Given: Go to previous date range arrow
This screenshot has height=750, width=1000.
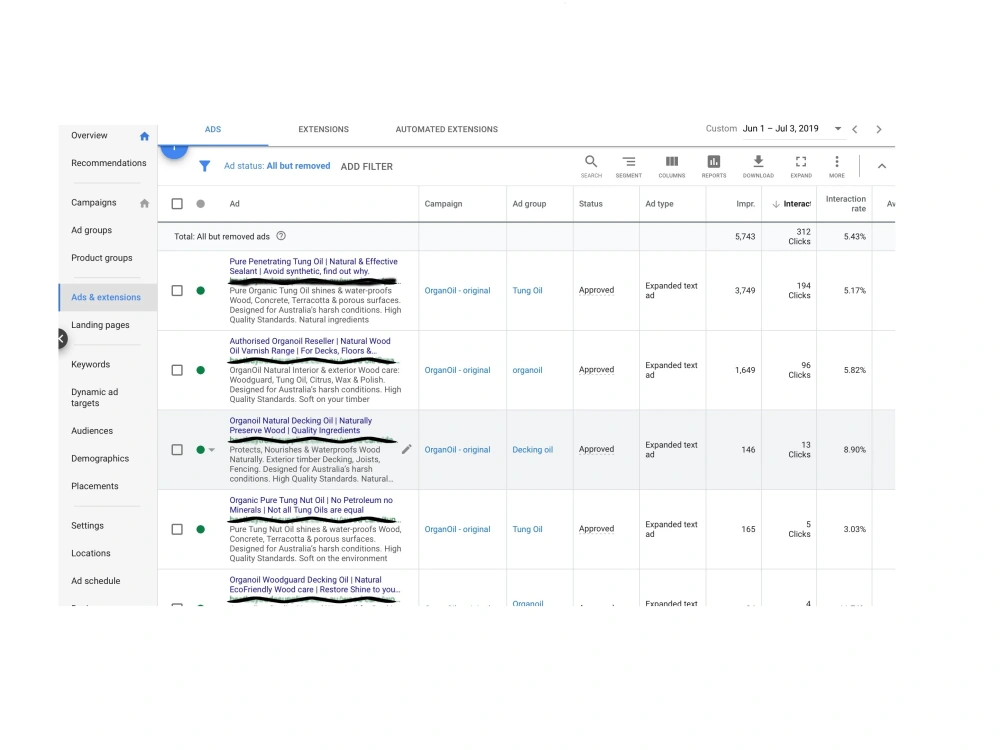Looking at the screenshot, I should pyautogui.click(x=855, y=129).
